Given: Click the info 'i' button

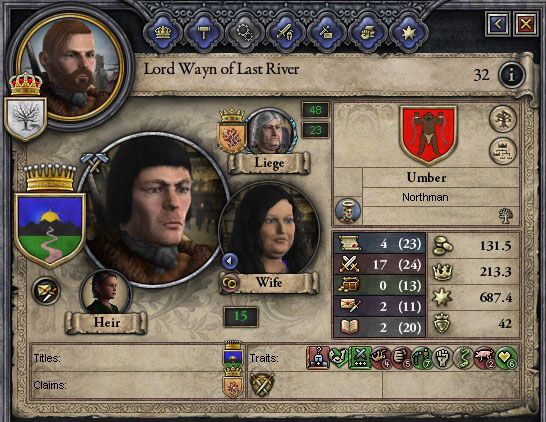Looking at the screenshot, I should pyautogui.click(x=511, y=75).
